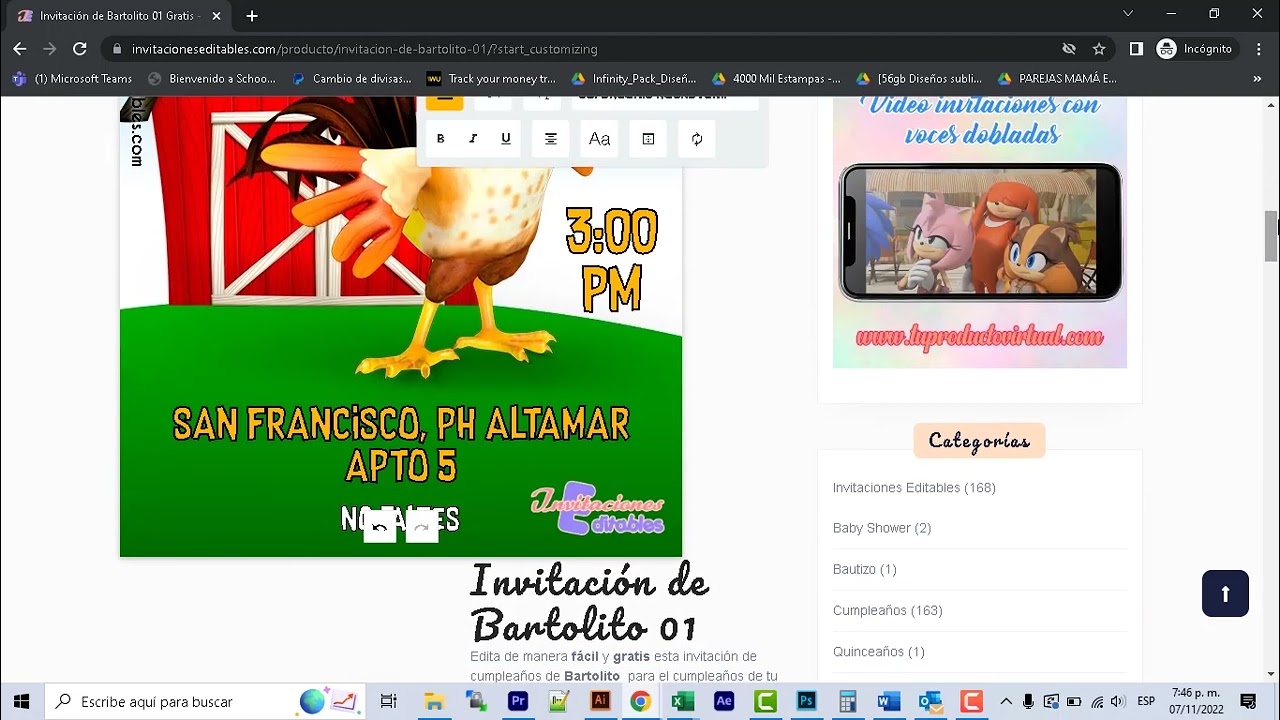Click the Windows taskbar search box
The width and height of the screenshot is (1280, 720).
point(207,701)
